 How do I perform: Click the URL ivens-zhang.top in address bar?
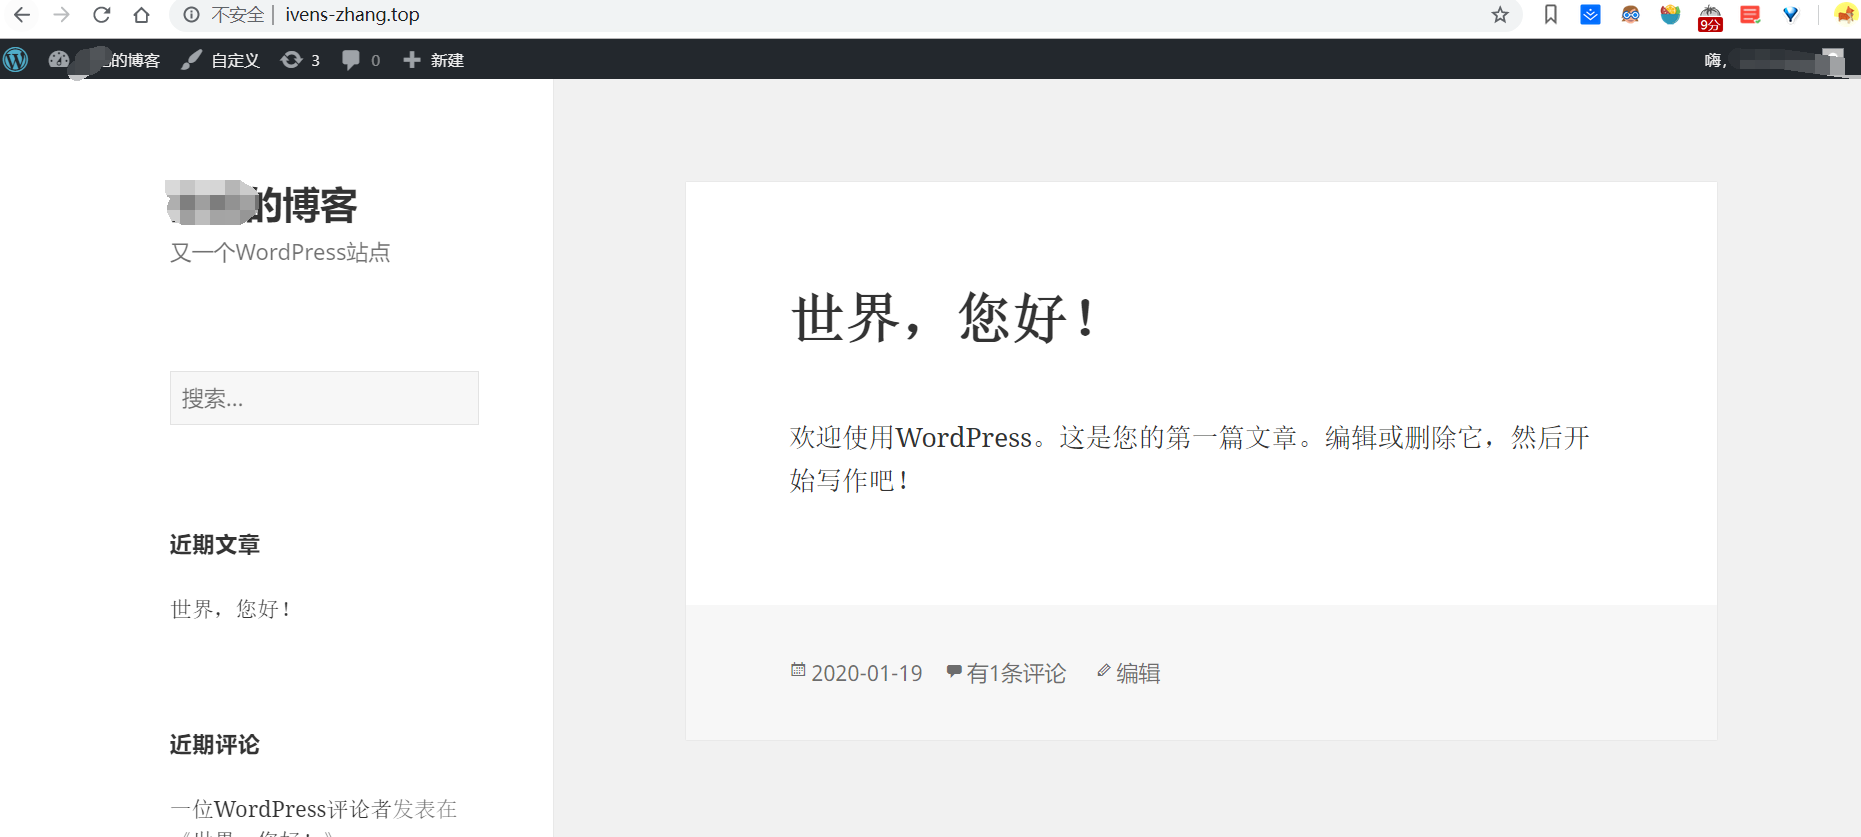352,15
